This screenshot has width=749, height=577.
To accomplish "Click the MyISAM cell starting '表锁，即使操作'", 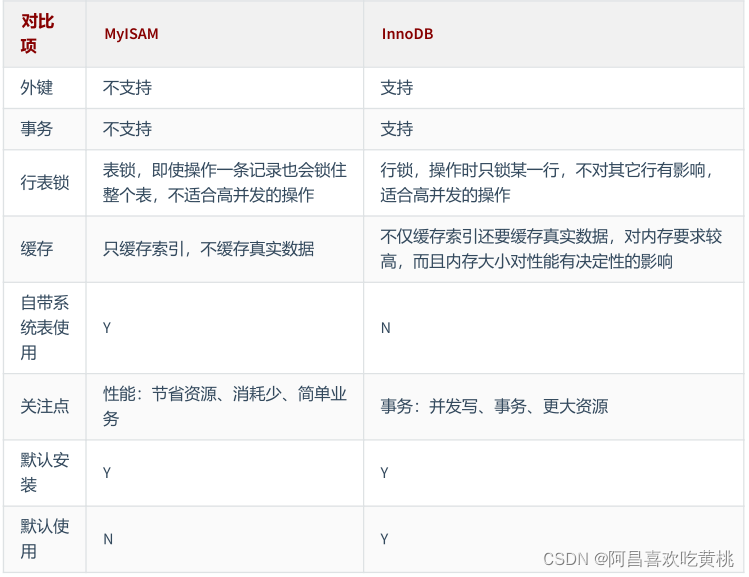I will (225, 182).
